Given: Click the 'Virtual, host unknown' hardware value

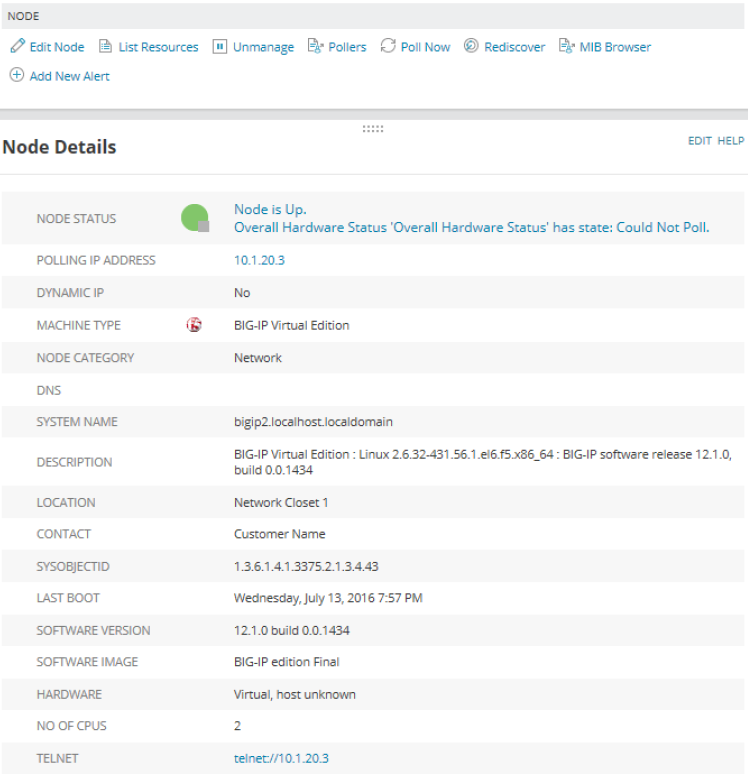Looking at the screenshot, I should (294, 694).
